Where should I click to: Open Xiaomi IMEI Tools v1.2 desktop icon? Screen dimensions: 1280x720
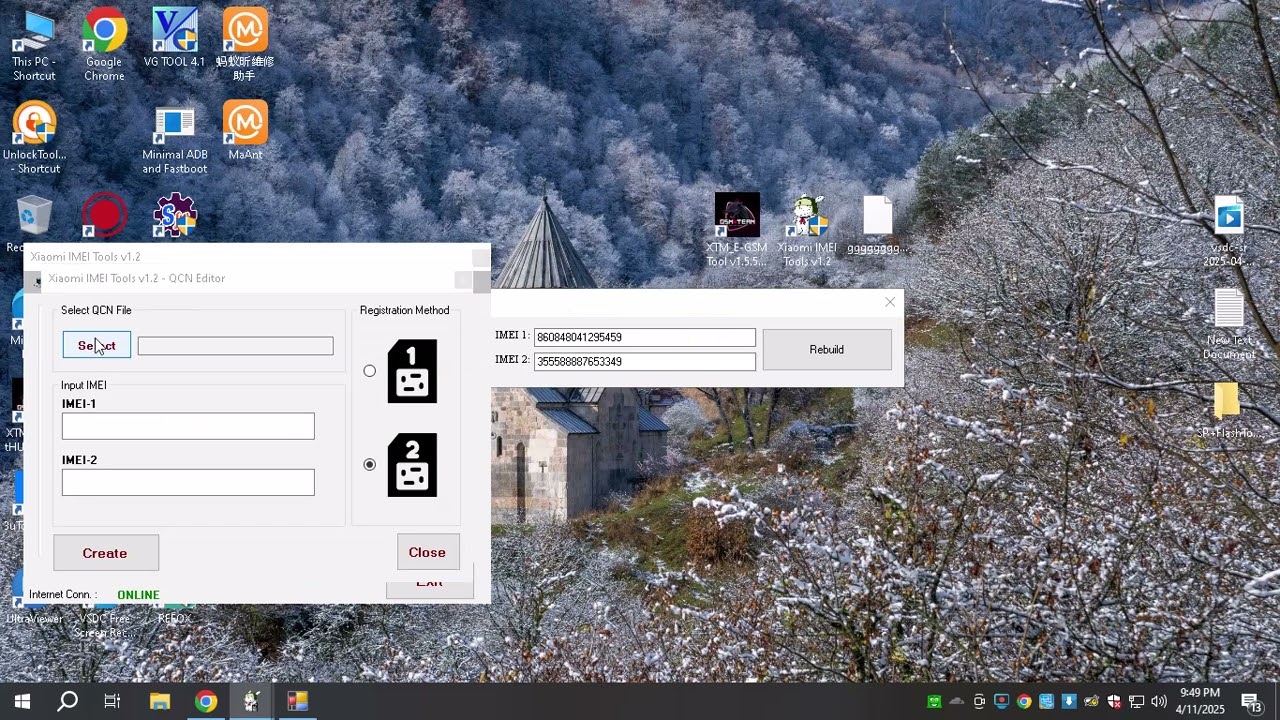click(807, 230)
